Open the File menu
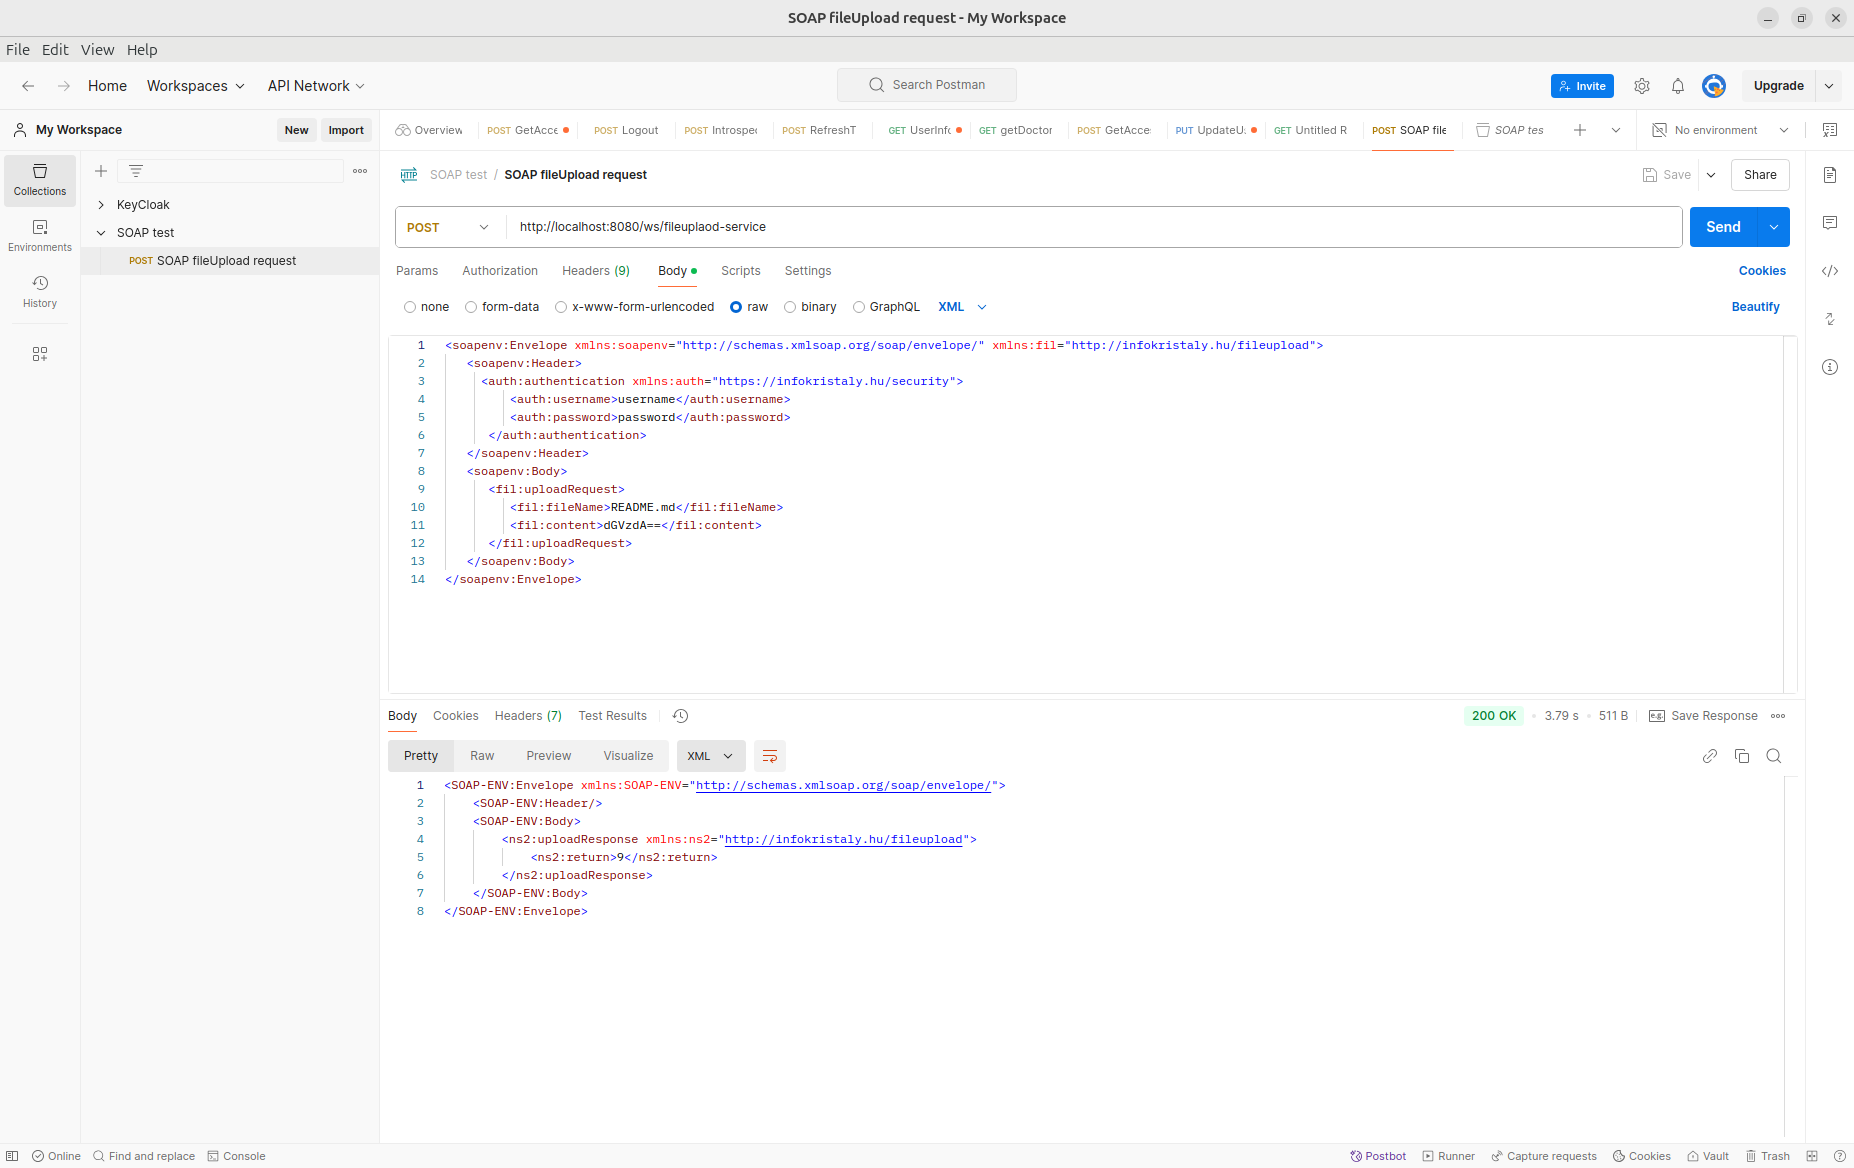This screenshot has height=1168, width=1854. (x=18, y=50)
